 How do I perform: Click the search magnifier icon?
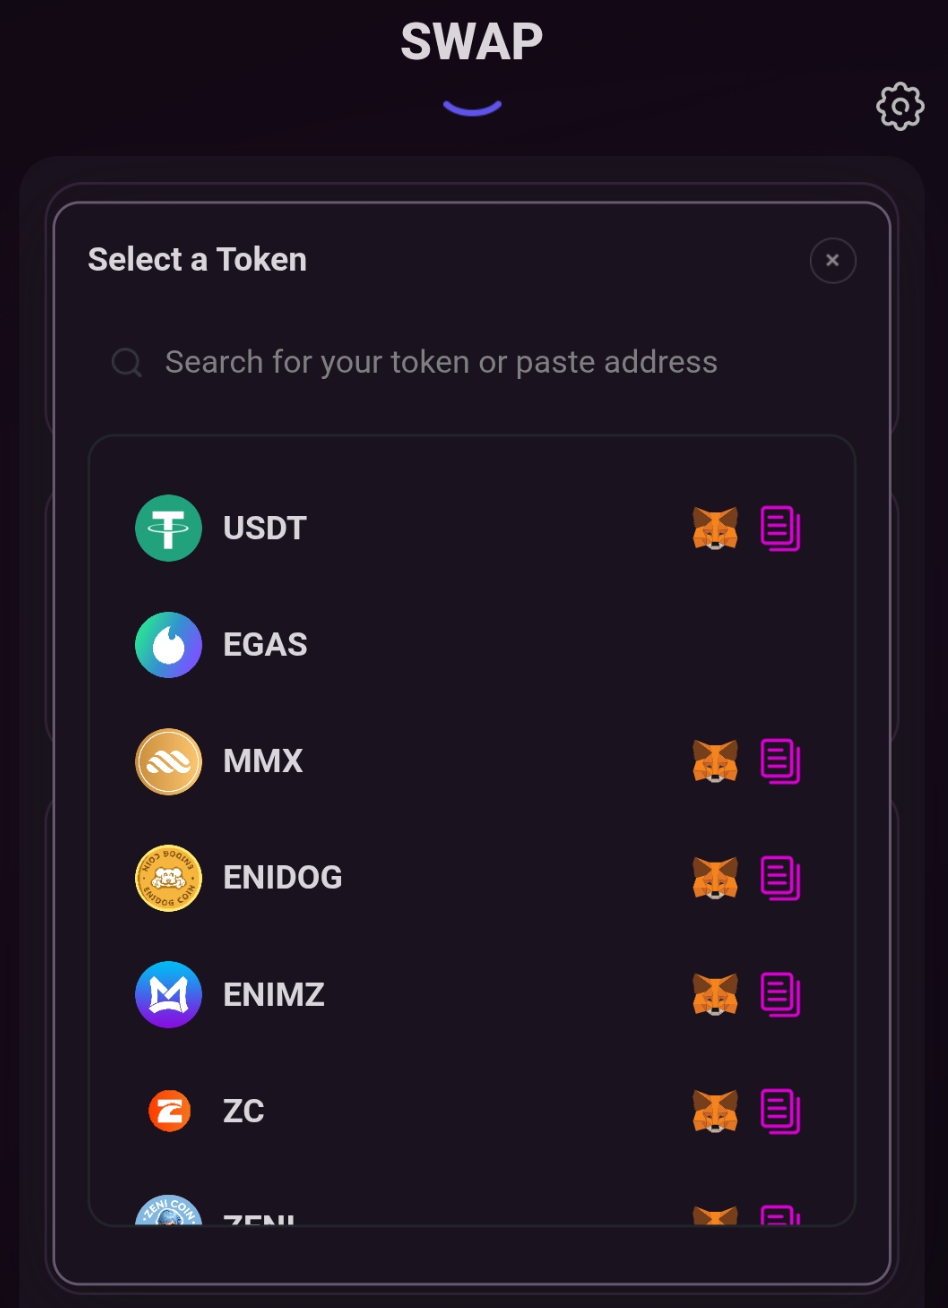coord(126,362)
